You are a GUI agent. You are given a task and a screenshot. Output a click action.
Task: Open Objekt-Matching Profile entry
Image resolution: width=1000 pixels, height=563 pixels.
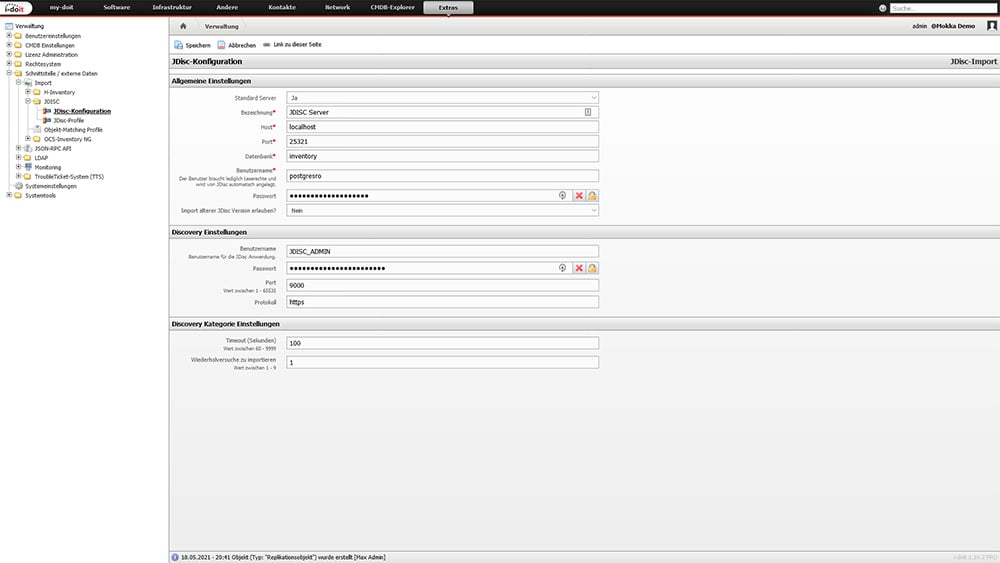pos(73,129)
